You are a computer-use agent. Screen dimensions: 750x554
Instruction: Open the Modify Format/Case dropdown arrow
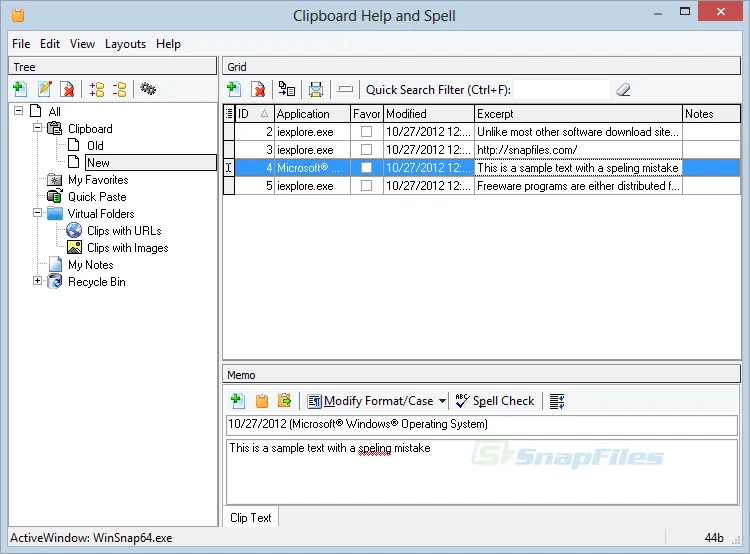click(x=442, y=401)
